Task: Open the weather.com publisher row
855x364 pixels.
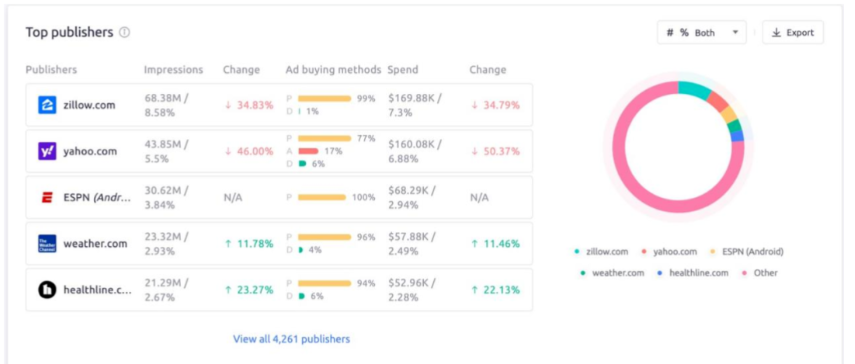Action: pyautogui.click(x=279, y=244)
